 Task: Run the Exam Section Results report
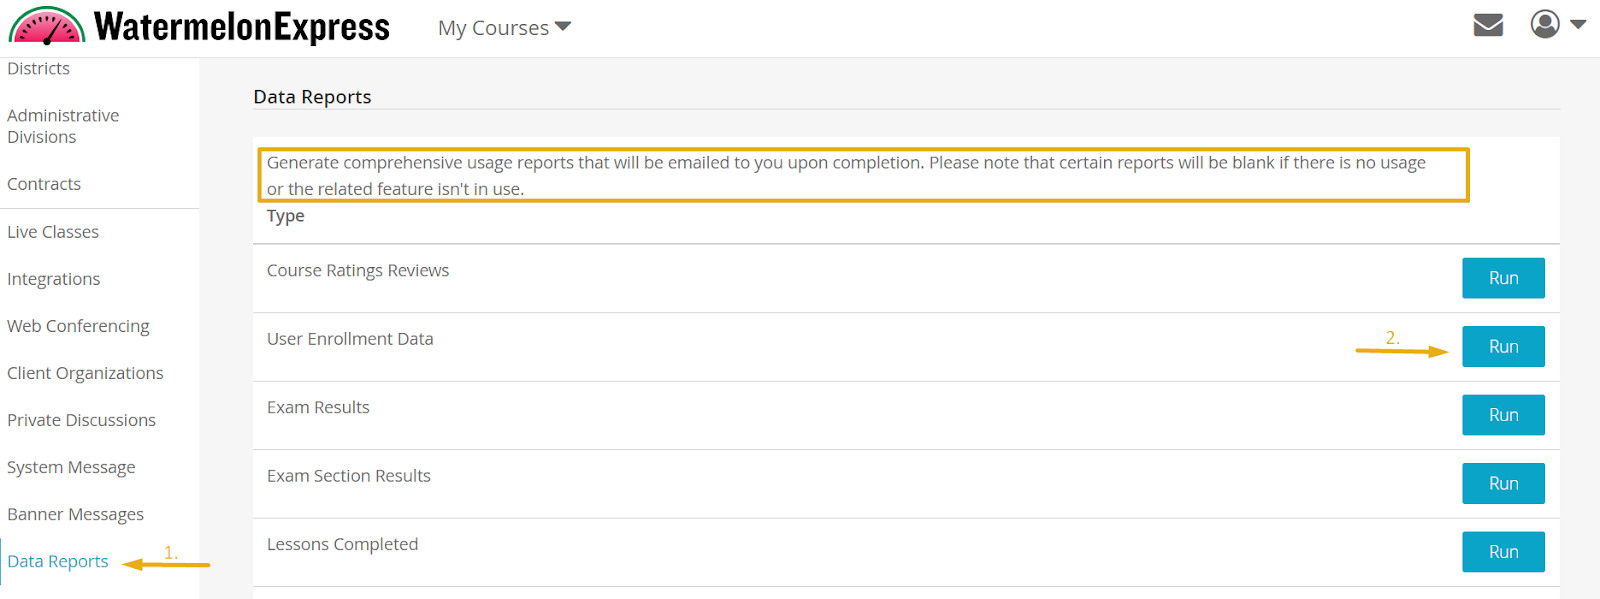tap(1503, 483)
